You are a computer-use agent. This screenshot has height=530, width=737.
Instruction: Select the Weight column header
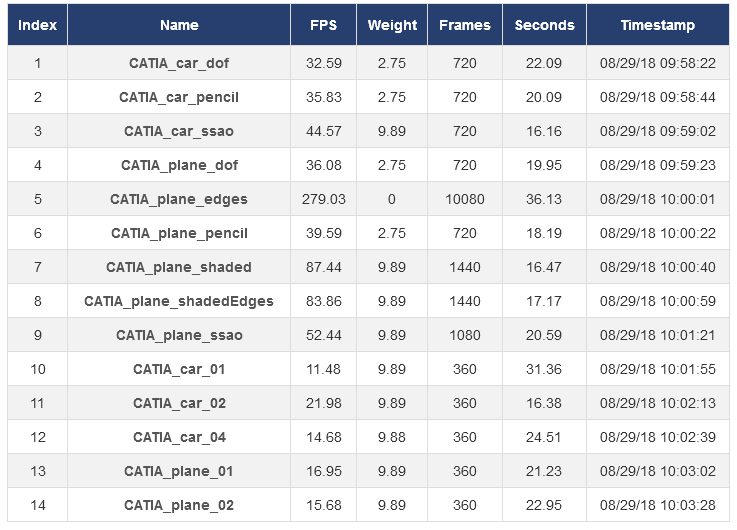pyautogui.click(x=392, y=25)
